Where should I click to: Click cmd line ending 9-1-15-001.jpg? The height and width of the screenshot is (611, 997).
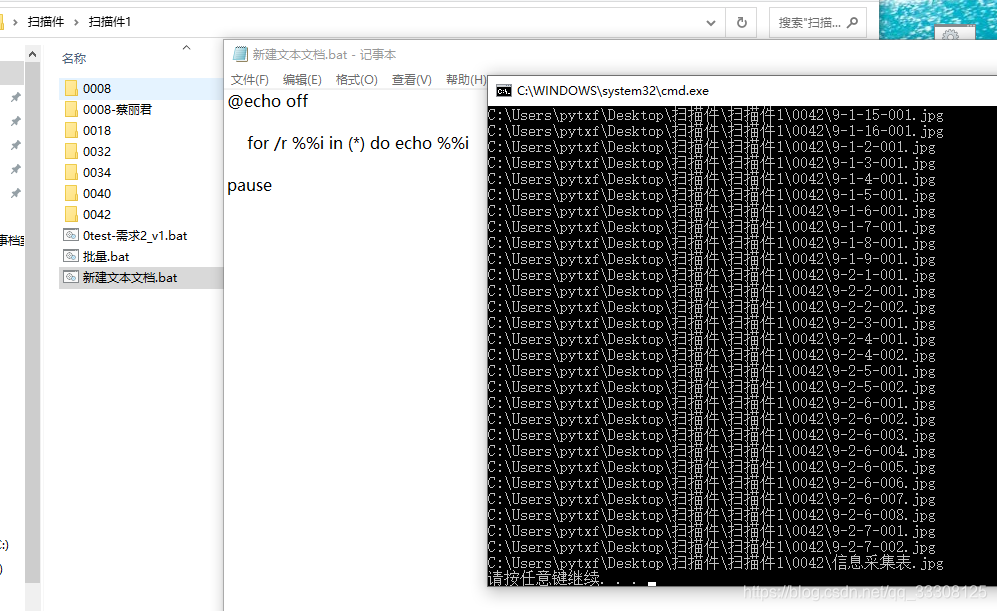(x=715, y=115)
